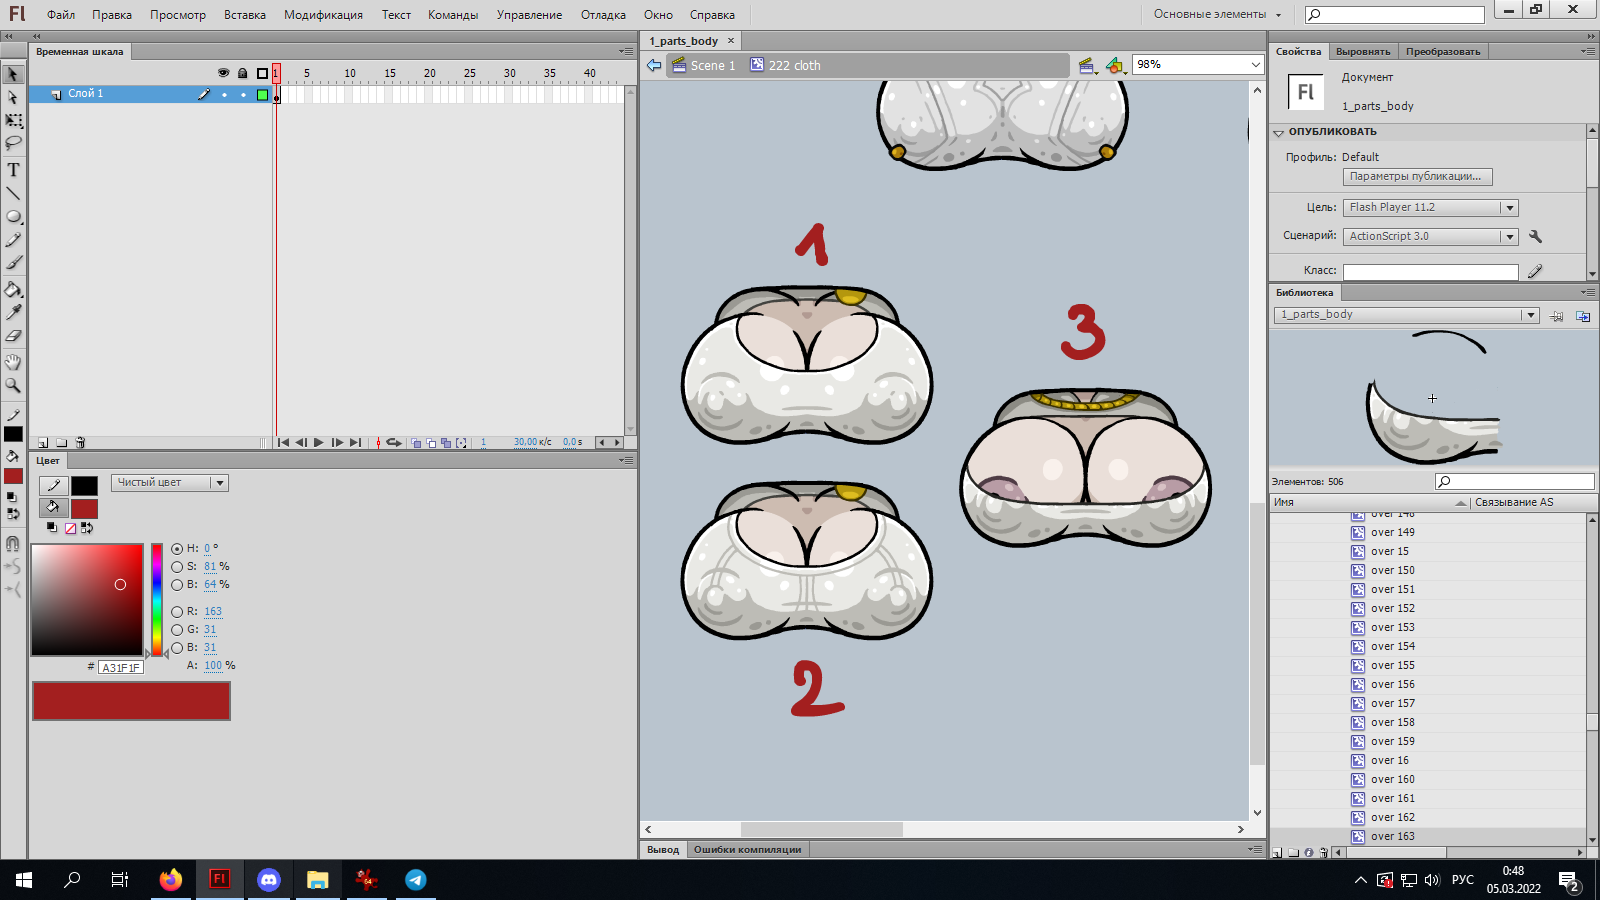Image resolution: width=1600 pixels, height=900 pixels.
Task: Open the Цель Flash Player 11.2 dropdown
Action: [x=1431, y=208]
